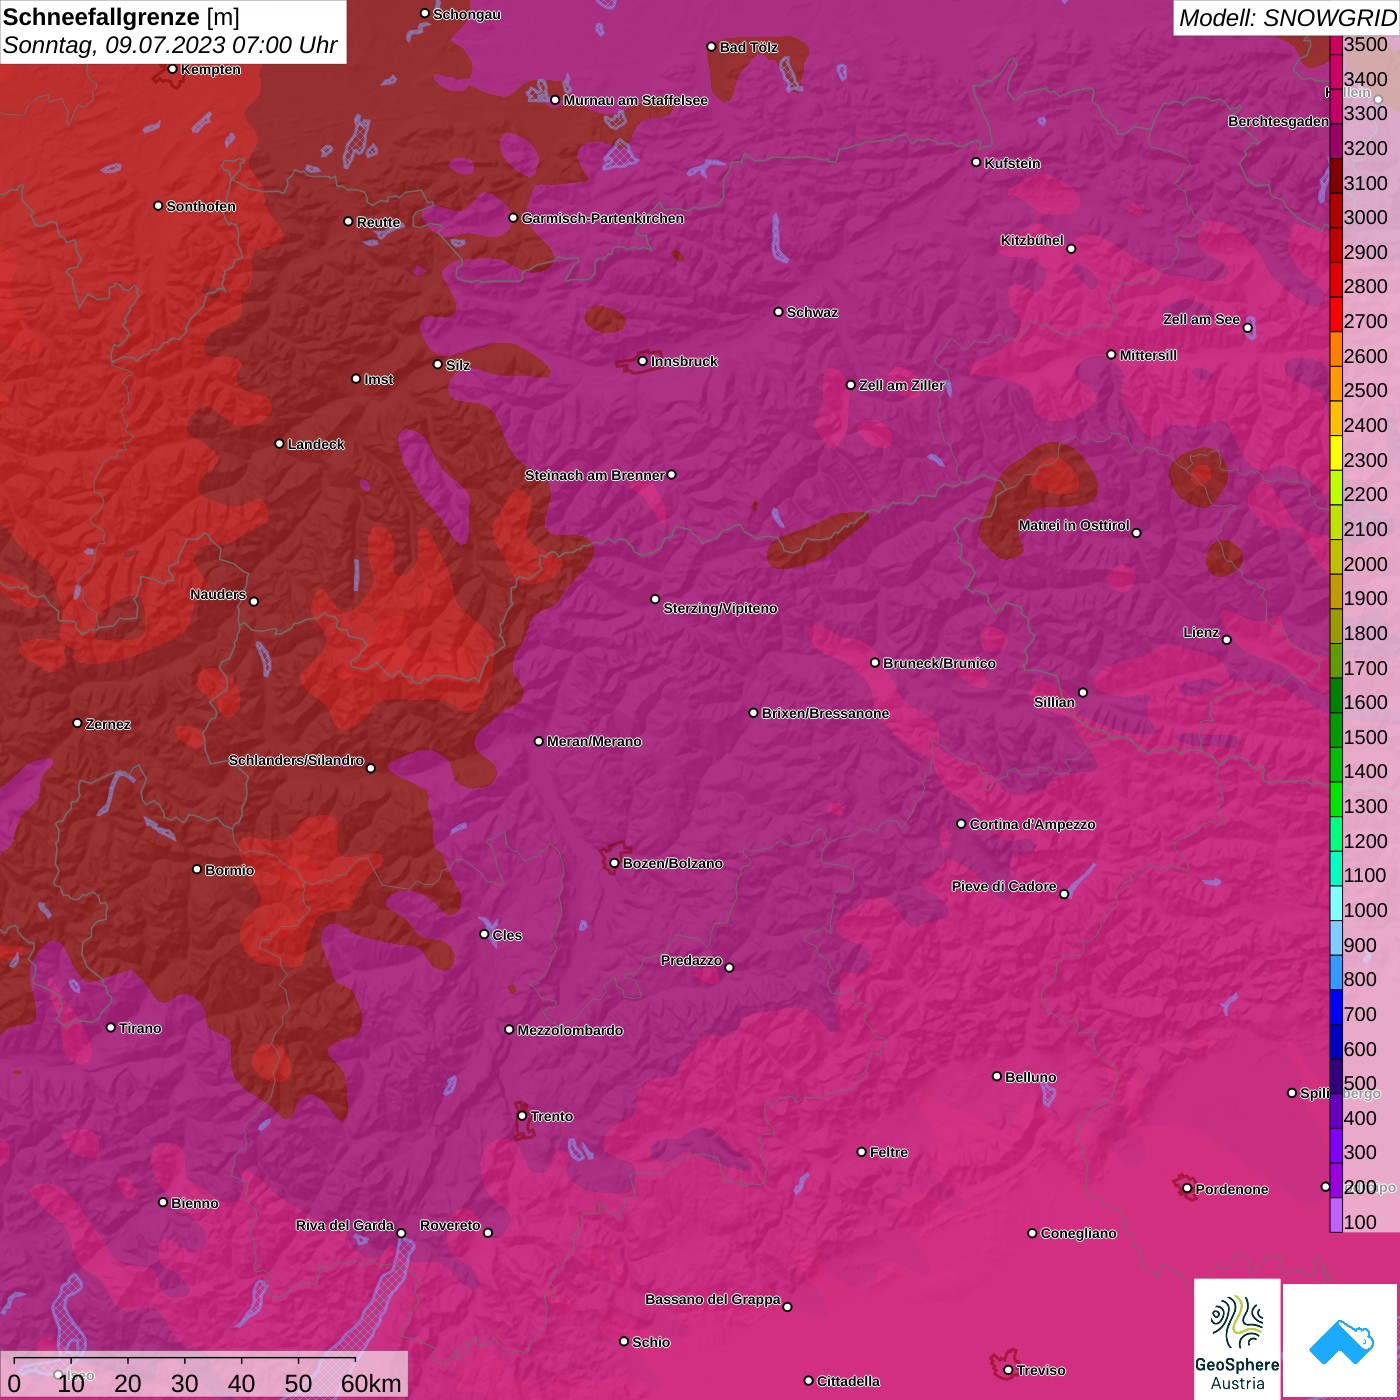Click the Steinach am Brenner label
The width and height of the screenshot is (1400, 1400).
[595, 475]
